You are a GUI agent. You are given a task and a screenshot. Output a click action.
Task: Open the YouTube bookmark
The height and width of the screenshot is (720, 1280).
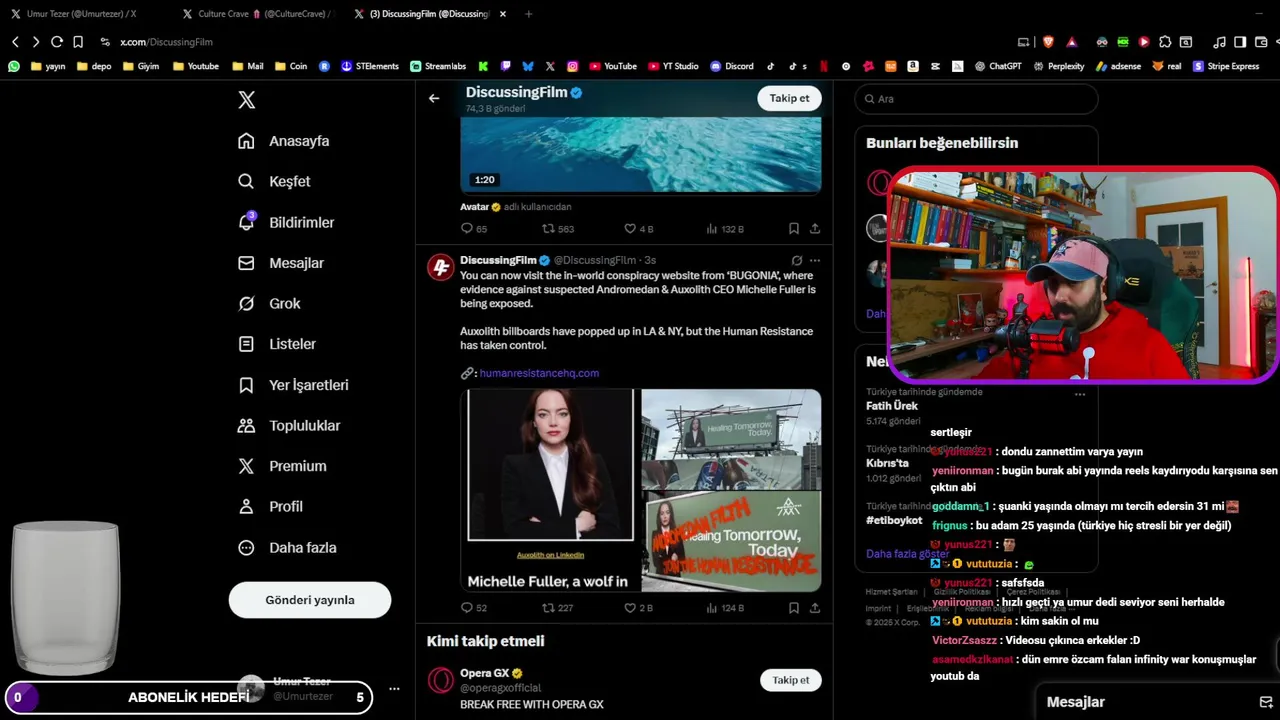pos(612,66)
